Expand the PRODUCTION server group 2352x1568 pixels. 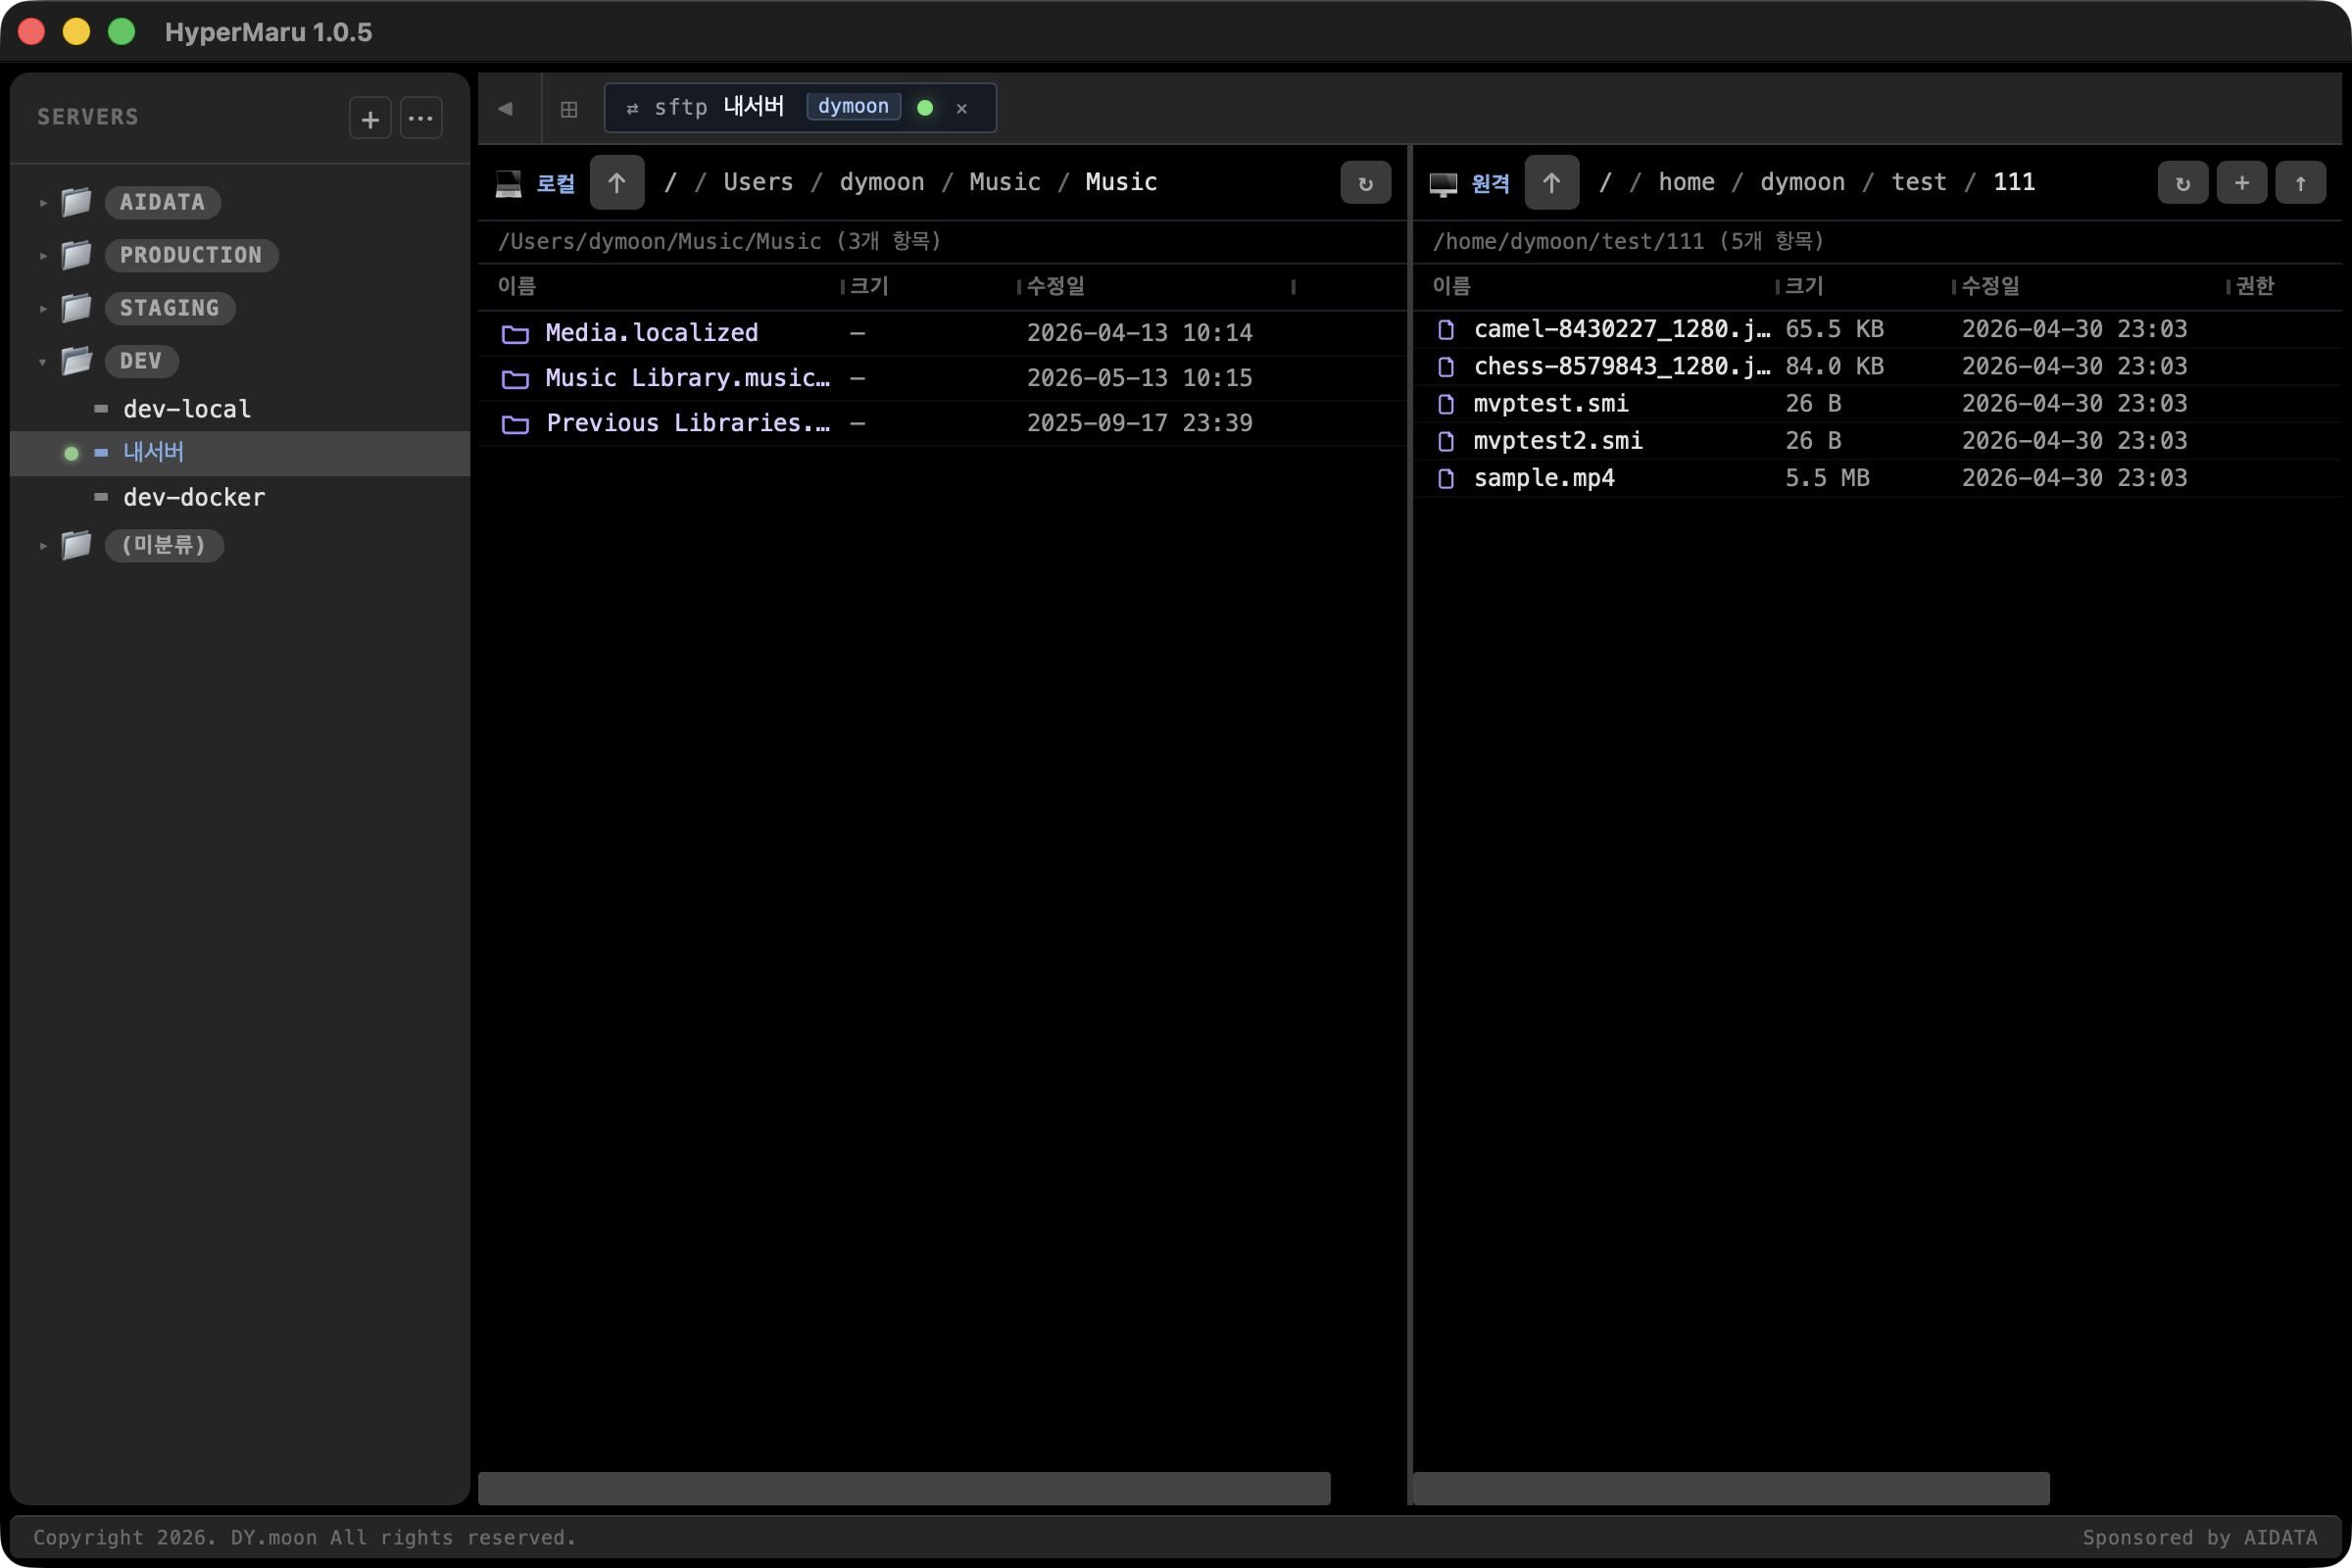(x=43, y=256)
